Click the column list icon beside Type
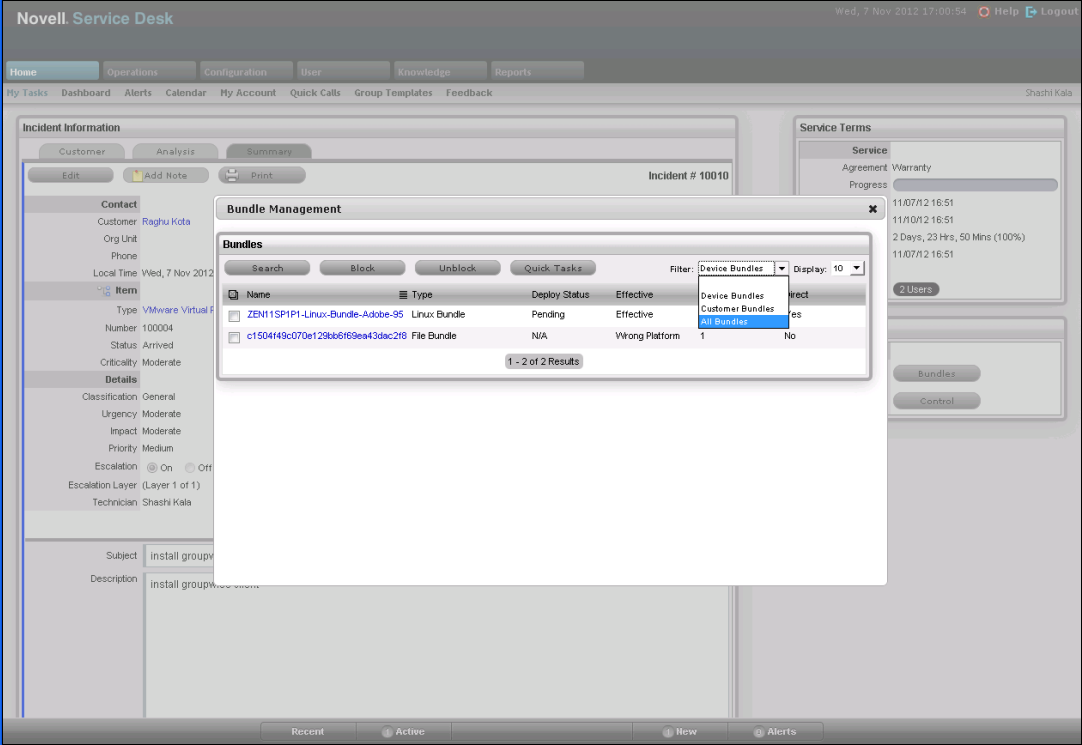The image size is (1082, 745). click(404, 295)
